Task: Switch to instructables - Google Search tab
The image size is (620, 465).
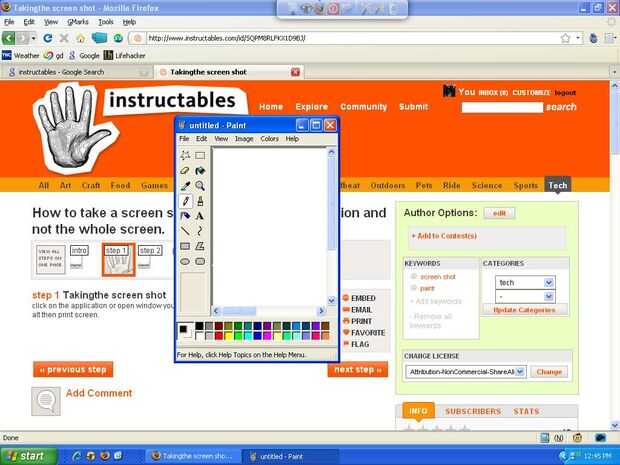Action: (77, 72)
